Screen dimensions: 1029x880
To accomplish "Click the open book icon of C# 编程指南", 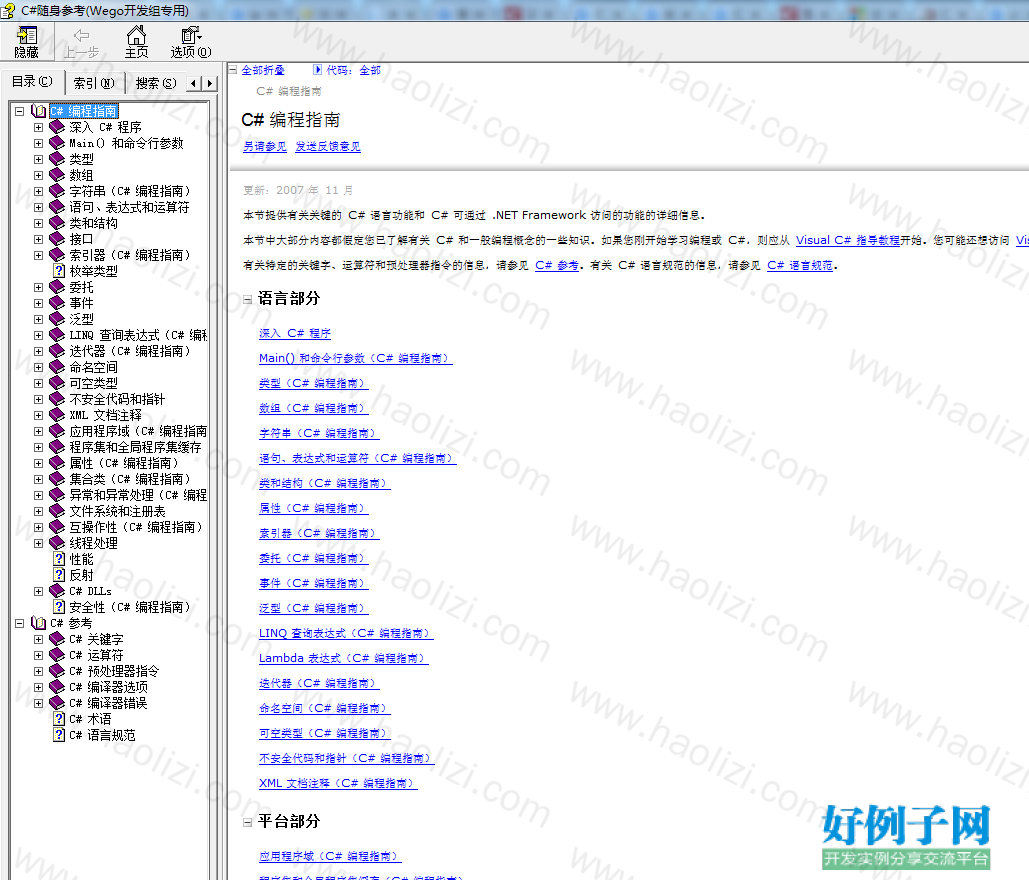I will 39,112.
